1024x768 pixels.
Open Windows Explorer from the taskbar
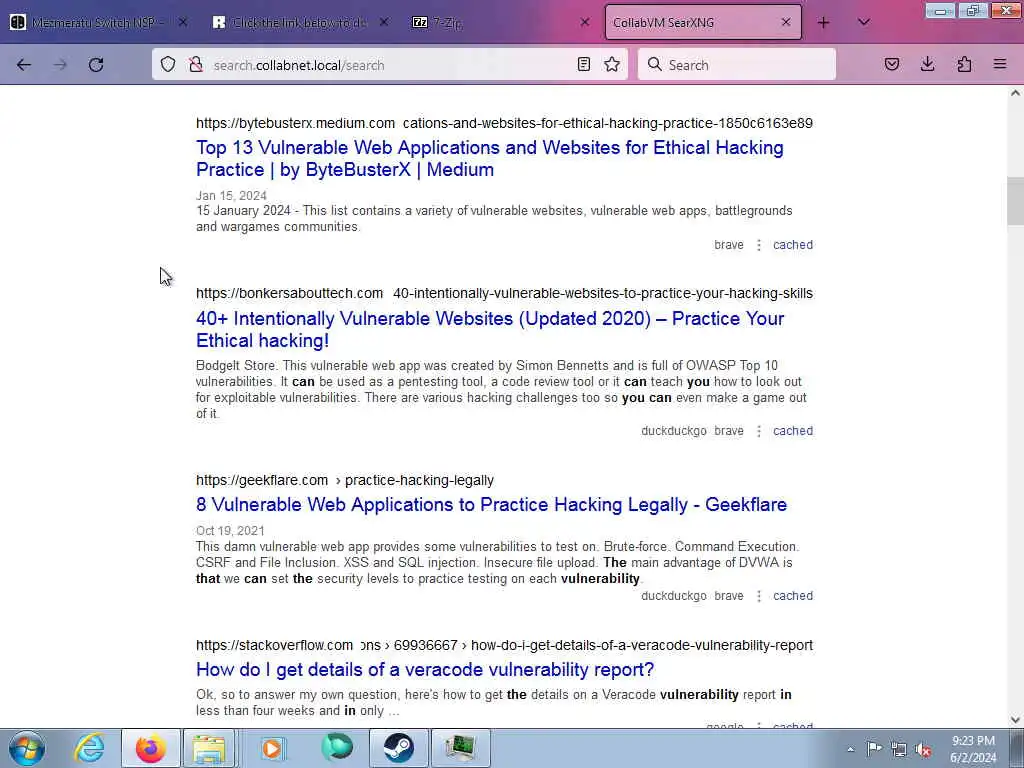click(209, 748)
